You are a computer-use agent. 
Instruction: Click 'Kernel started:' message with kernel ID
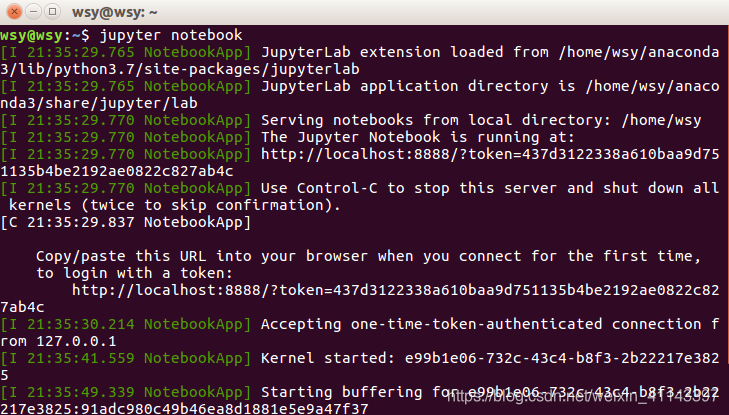[x=490, y=358]
